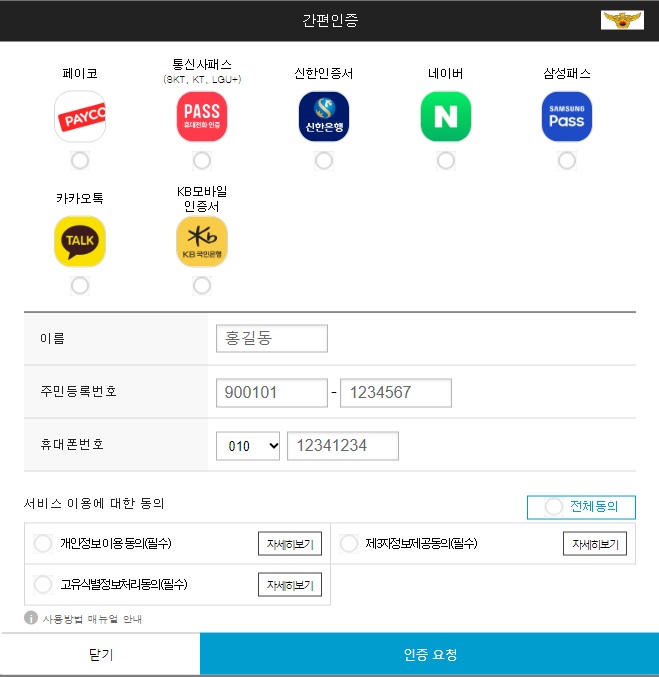Enable the radio button under 삼성패스
This screenshot has height=677, width=659.
567,161
